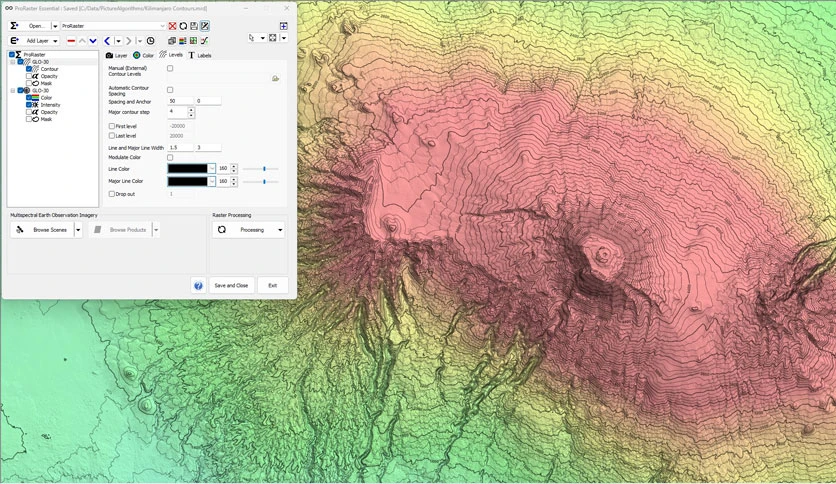Click the load file icon beside contour levels

pos(276,78)
